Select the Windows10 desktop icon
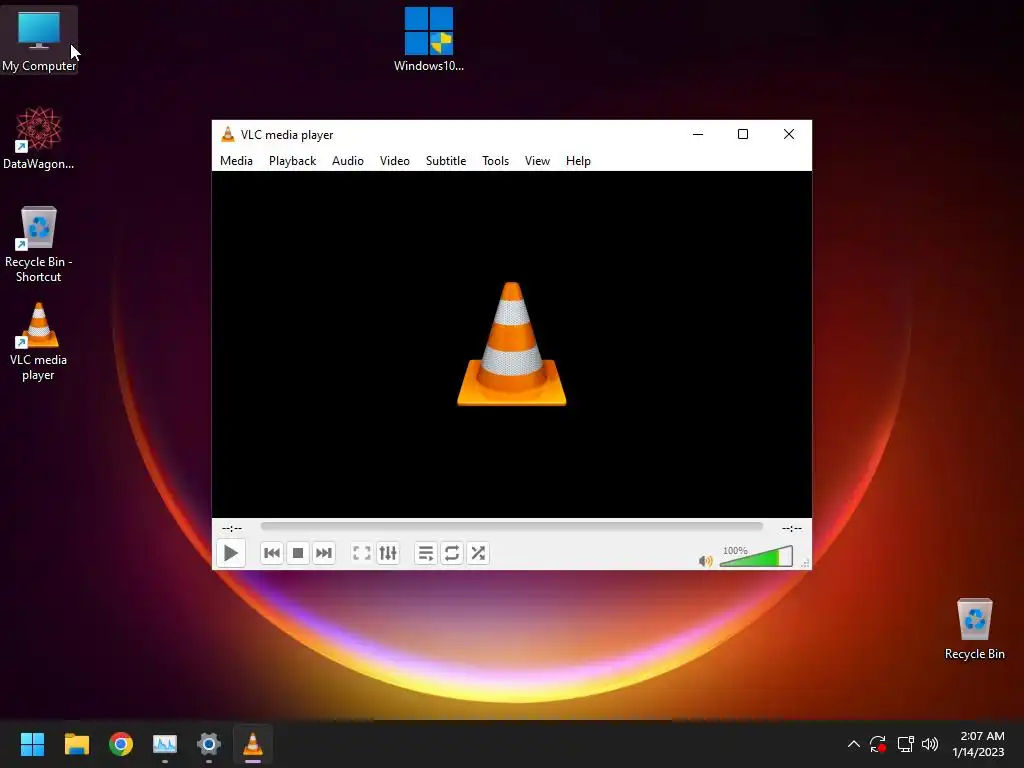 click(428, 39)
